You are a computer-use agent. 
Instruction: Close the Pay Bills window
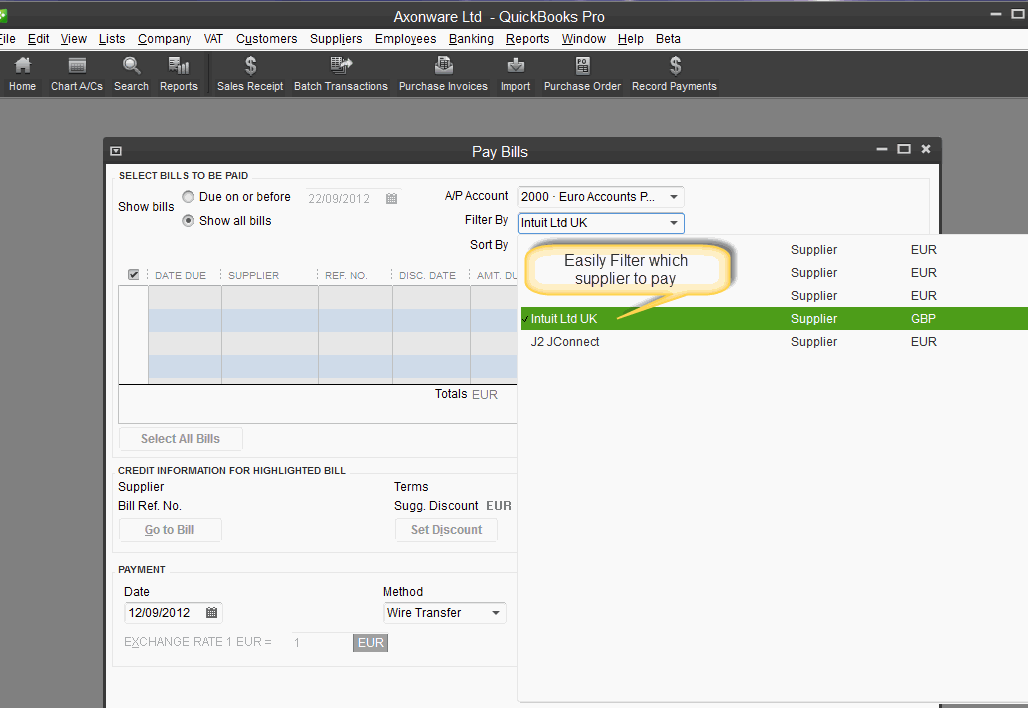point(926,149)
